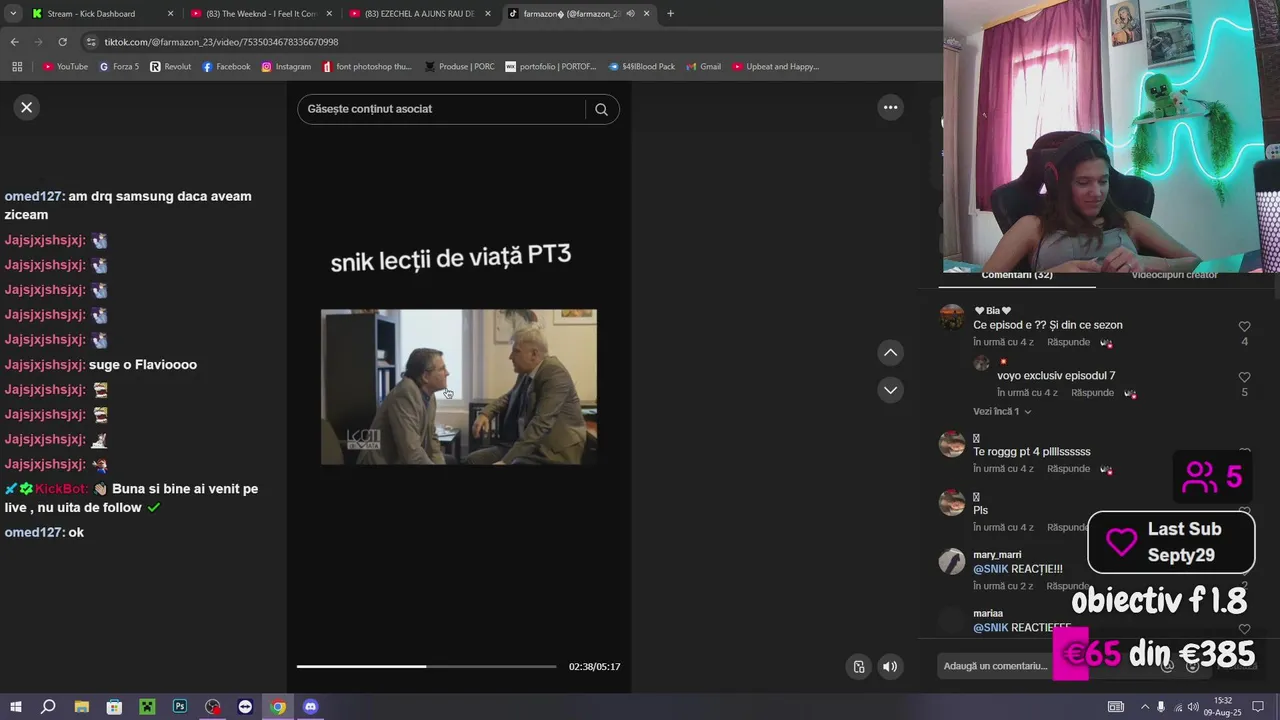Image resolution: width=1280 pixels, height=720 pixels.
Task: Open the Revolut bookmark
Action: coord(171,67)
